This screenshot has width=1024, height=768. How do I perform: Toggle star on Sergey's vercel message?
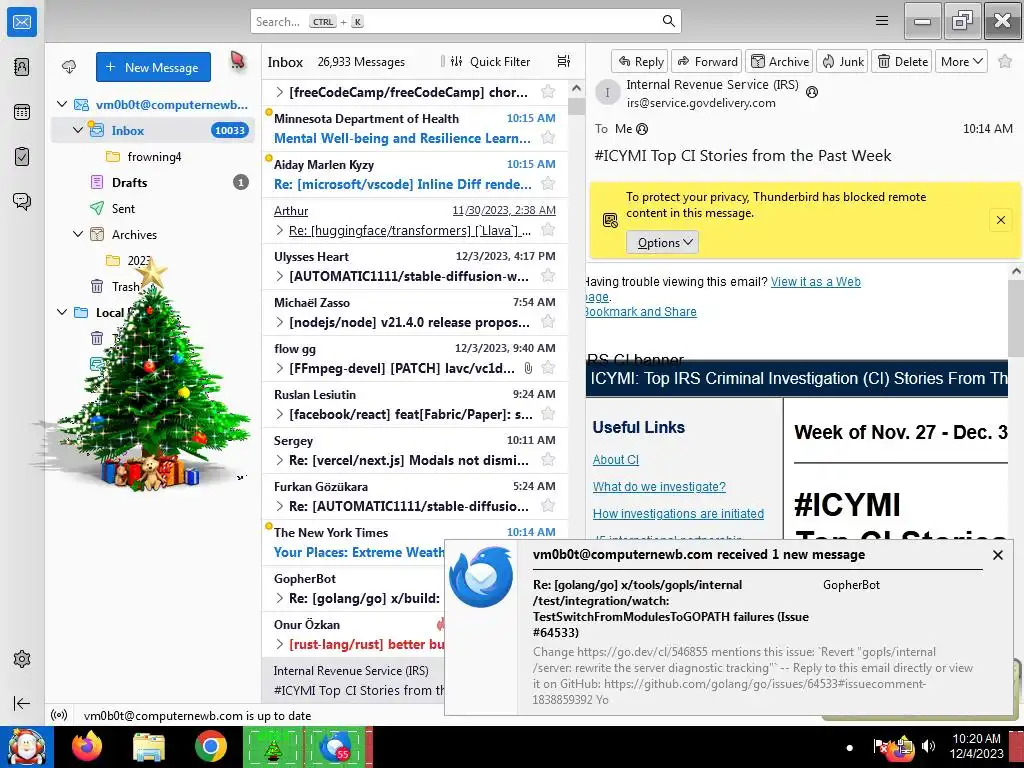(548, 460)
